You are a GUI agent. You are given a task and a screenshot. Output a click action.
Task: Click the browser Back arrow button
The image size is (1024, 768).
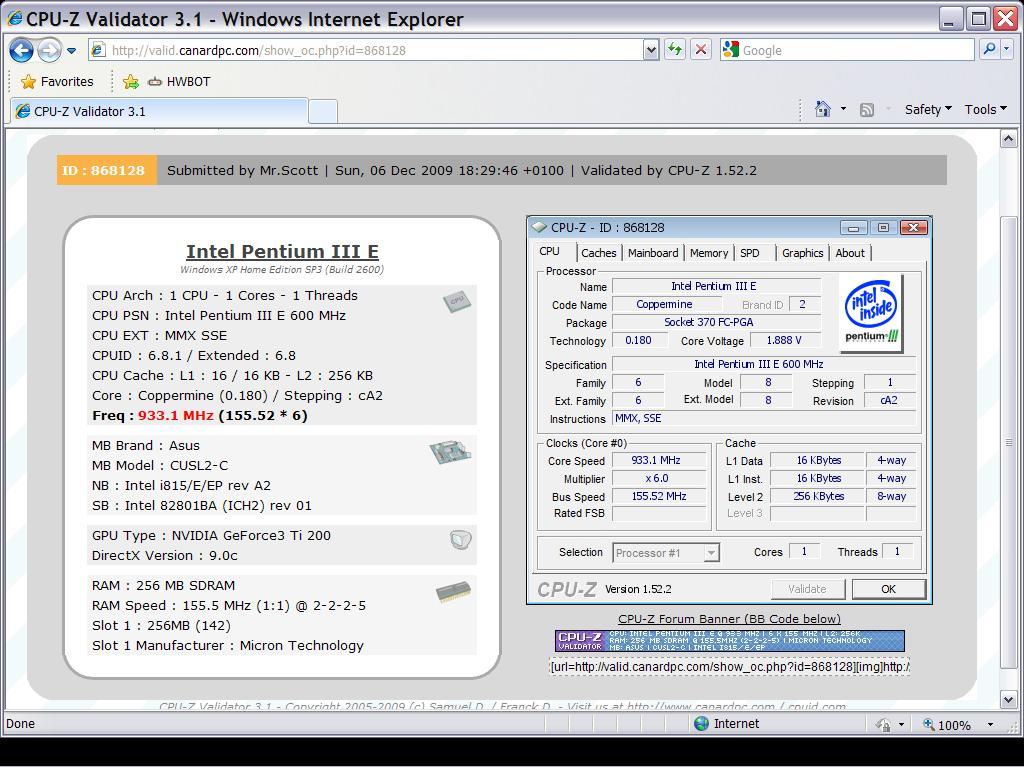pos(21,50)
